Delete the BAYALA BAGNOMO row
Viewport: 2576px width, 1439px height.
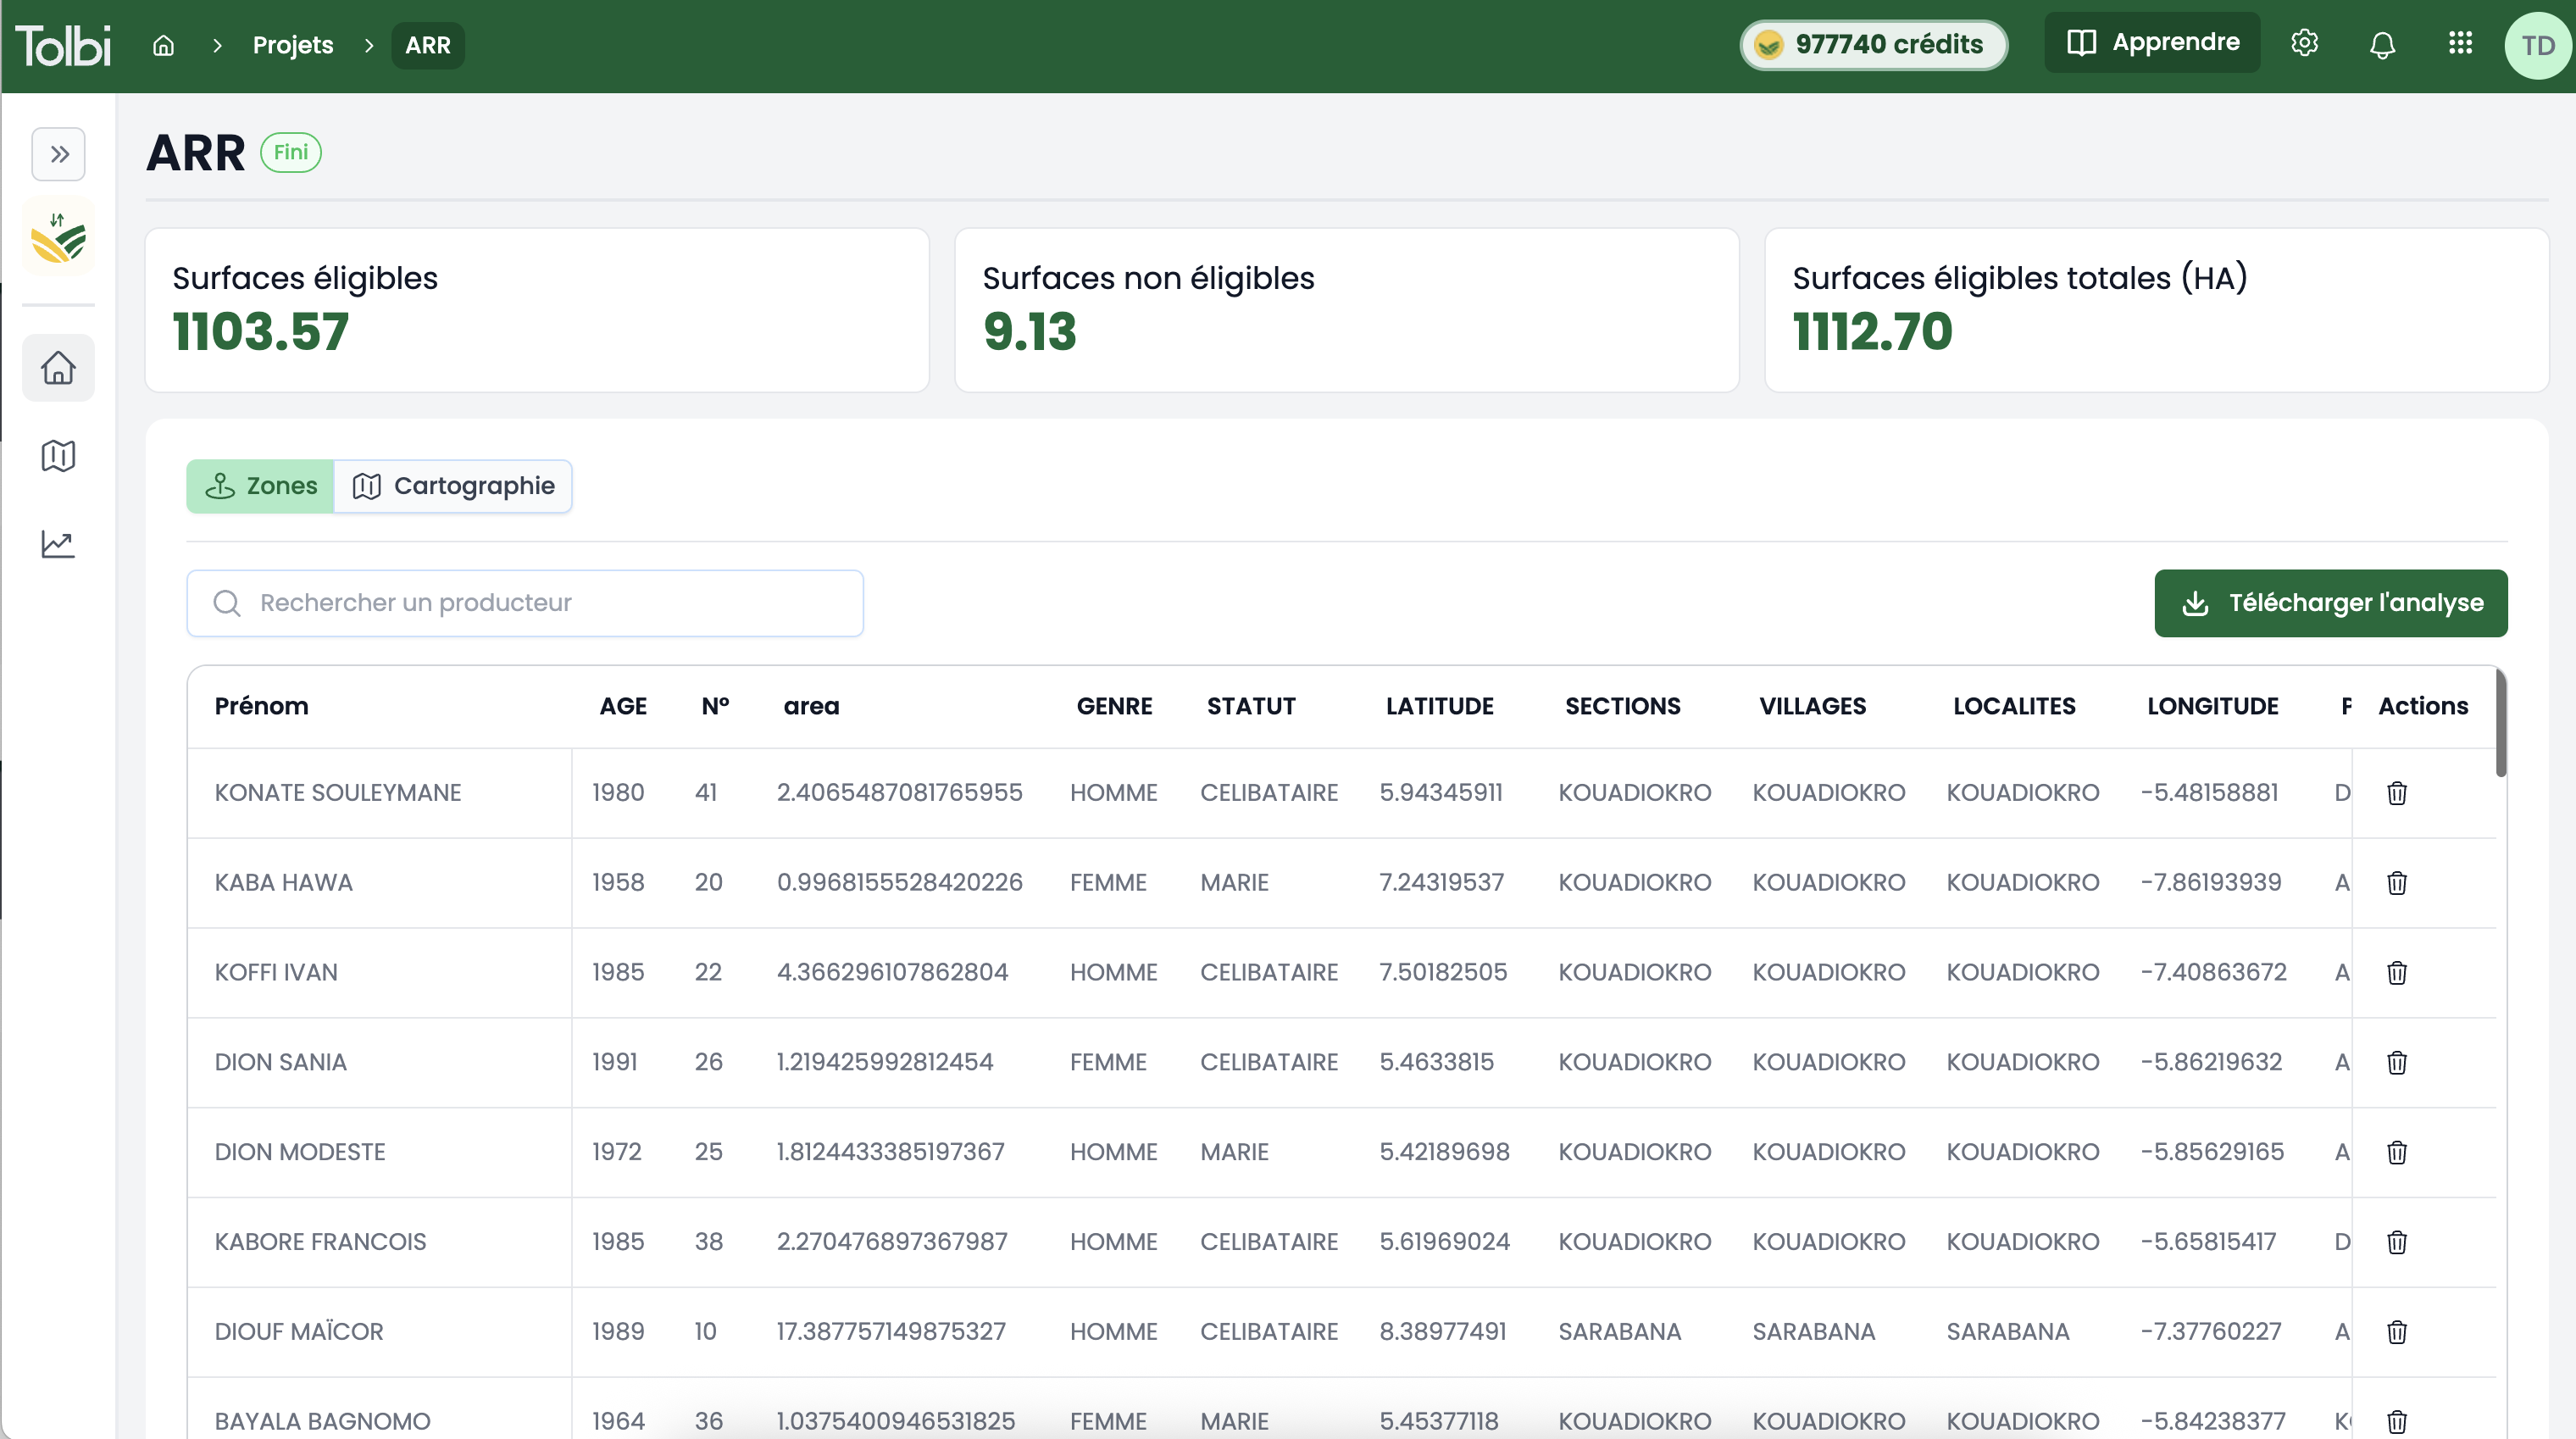point(2397,1421)
